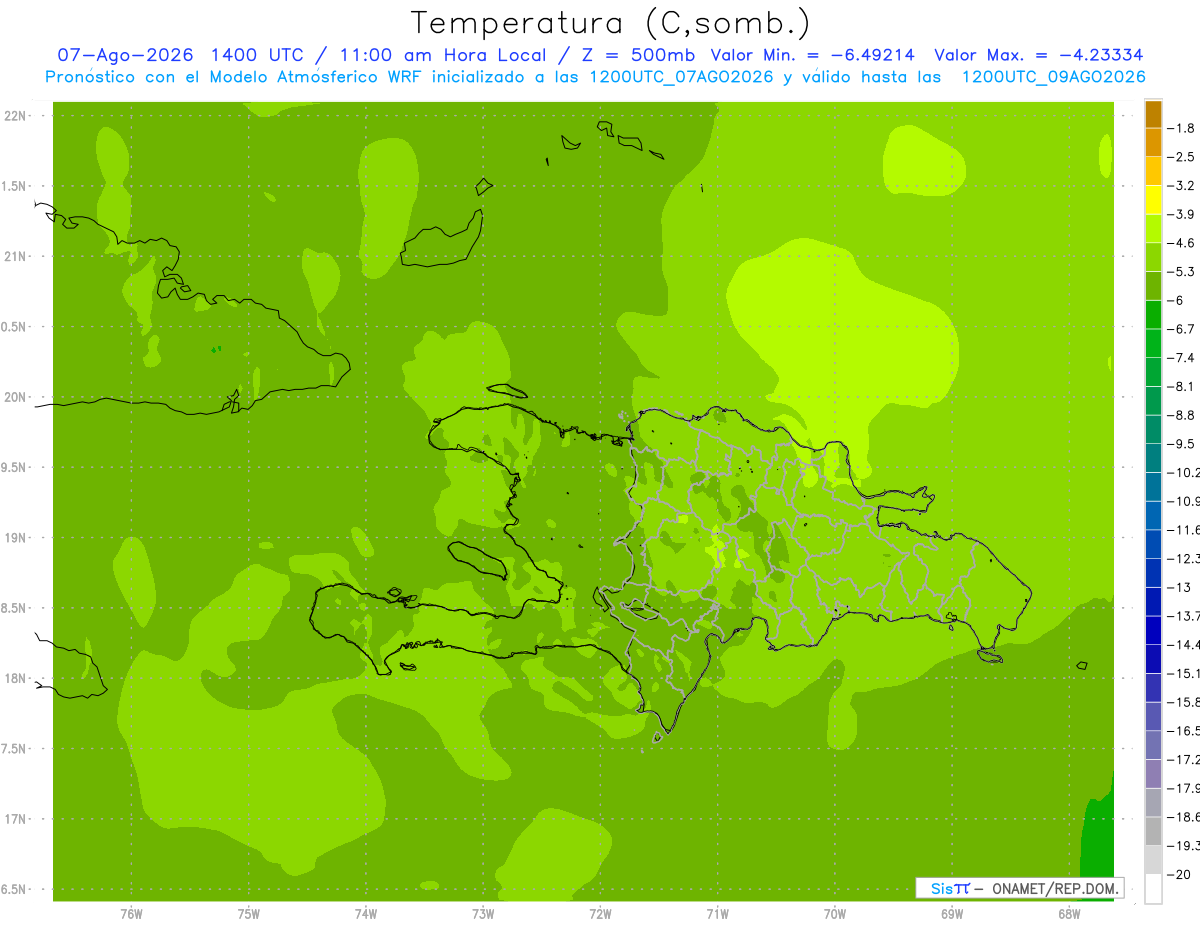
Task: Click the '68W' longitude label
Action: [x=1069, y=913]
